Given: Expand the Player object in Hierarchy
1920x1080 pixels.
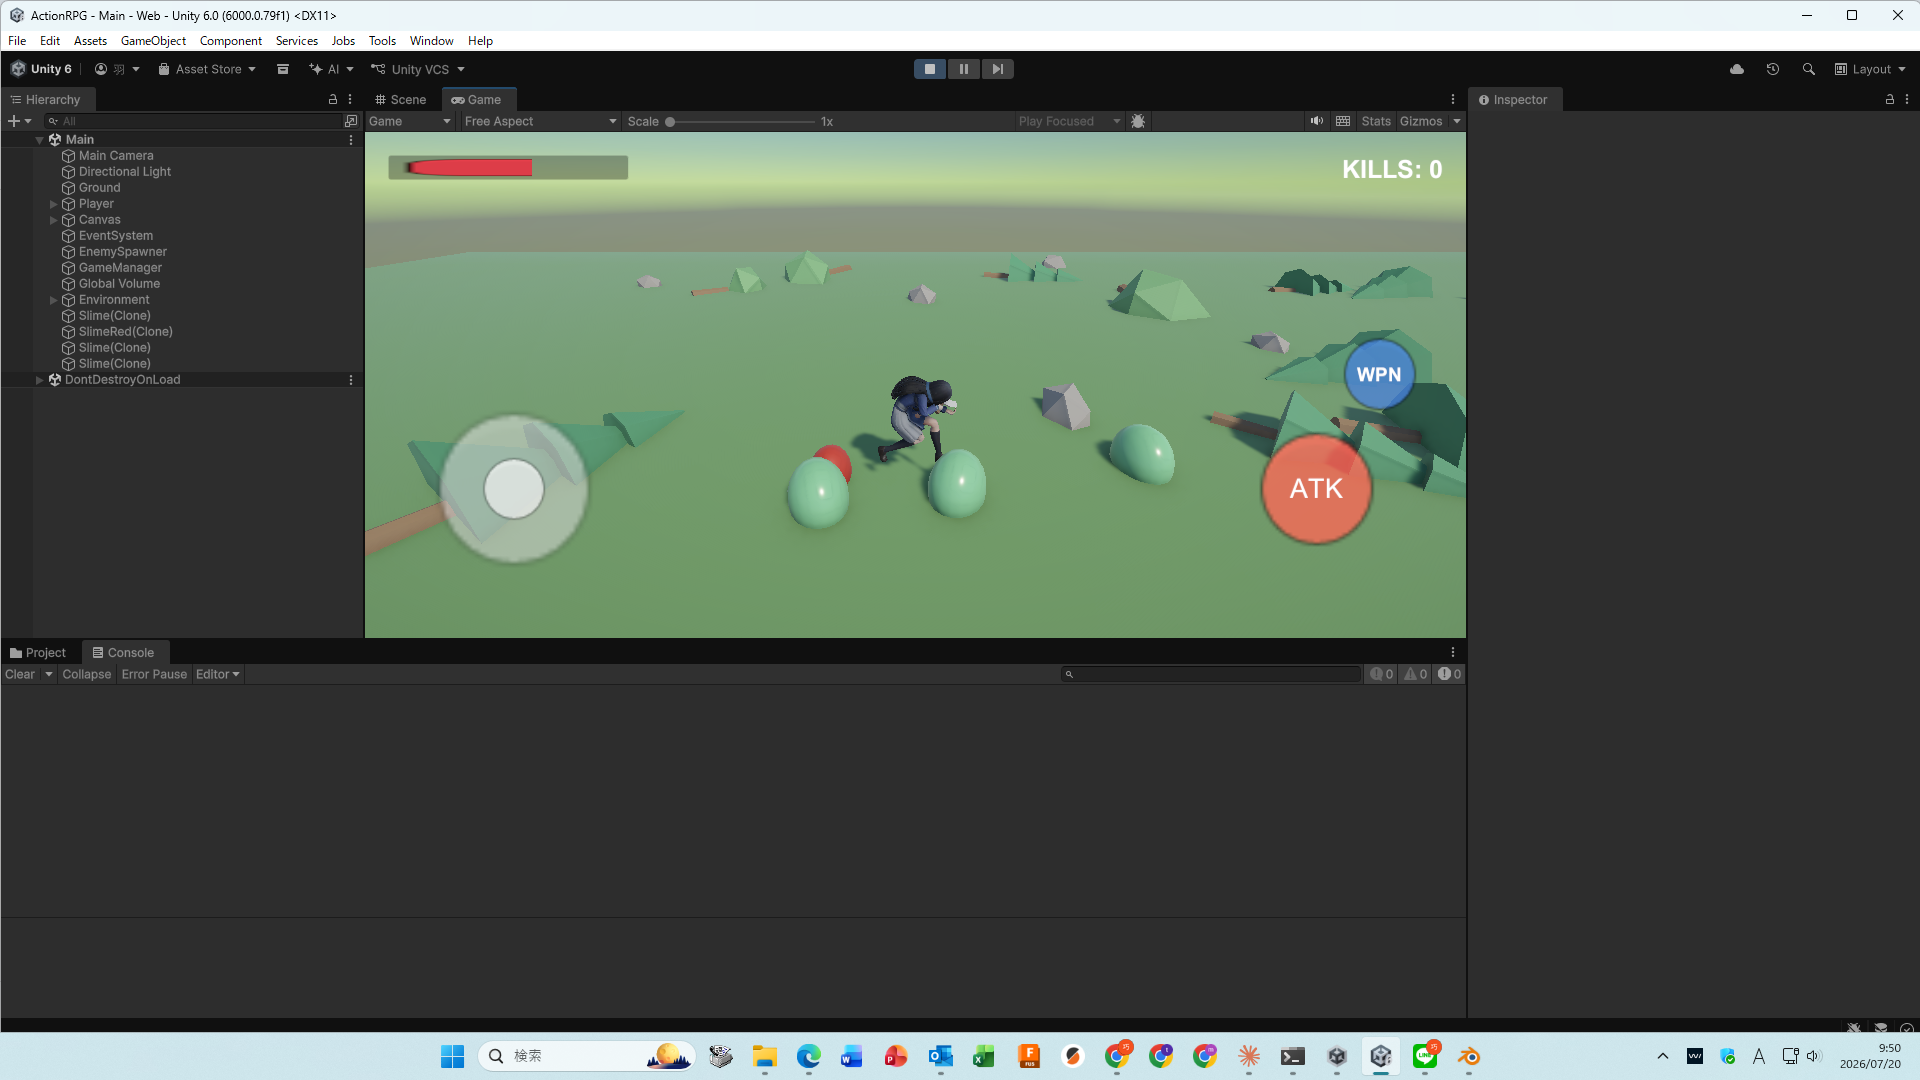Looking at the screenshot, I should [54, 204].
